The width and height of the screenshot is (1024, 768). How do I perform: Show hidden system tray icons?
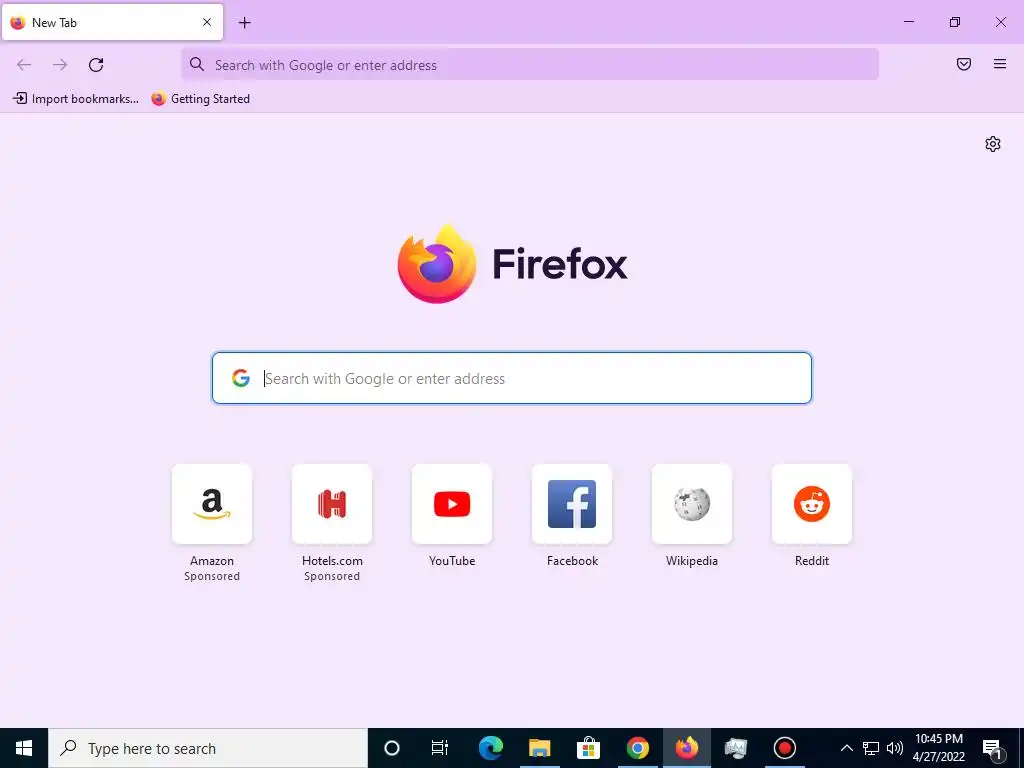point(846,748)
